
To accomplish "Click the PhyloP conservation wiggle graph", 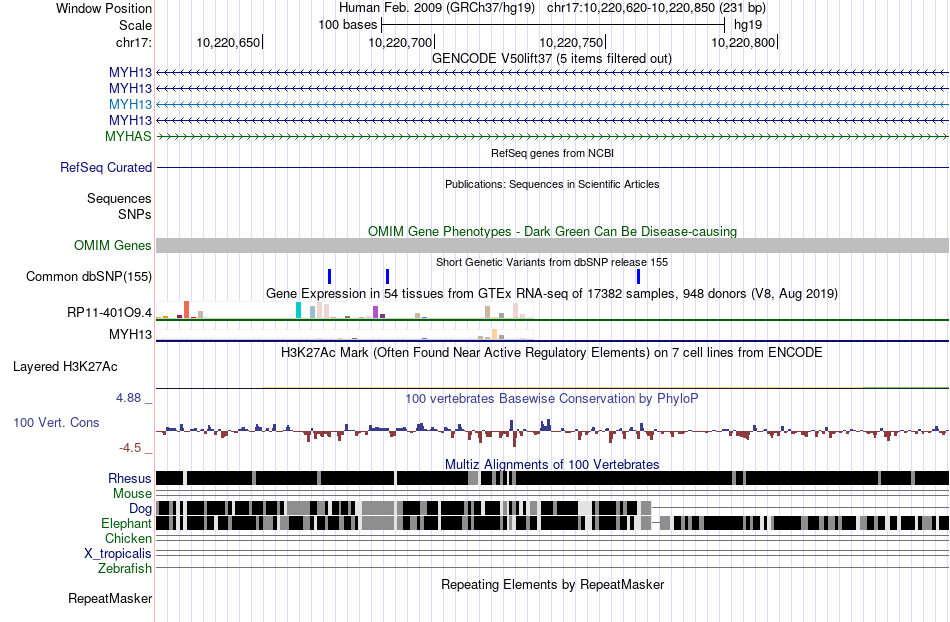I will (x=552, y=431).
